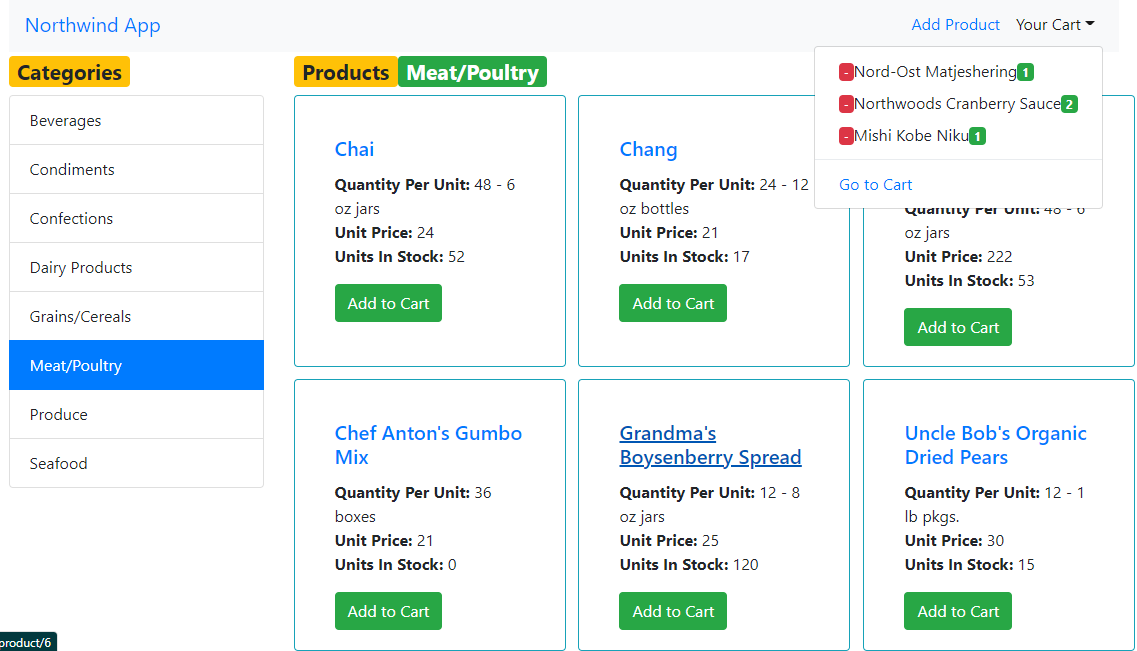Click the quantity badge beside Northwoods Cranberry Sauce
Image resolution: width=1137 pixels, height=651 pixels.
point(1069,104)
